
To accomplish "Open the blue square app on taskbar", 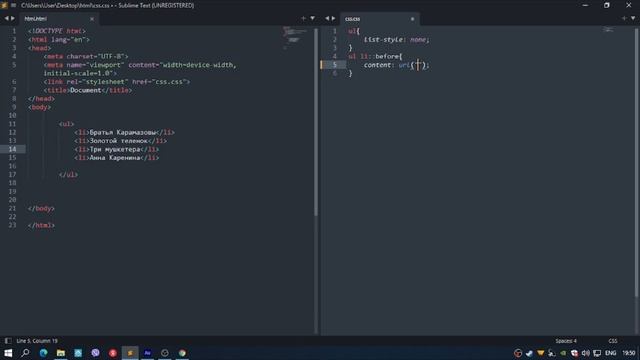I will click(78, 353).
